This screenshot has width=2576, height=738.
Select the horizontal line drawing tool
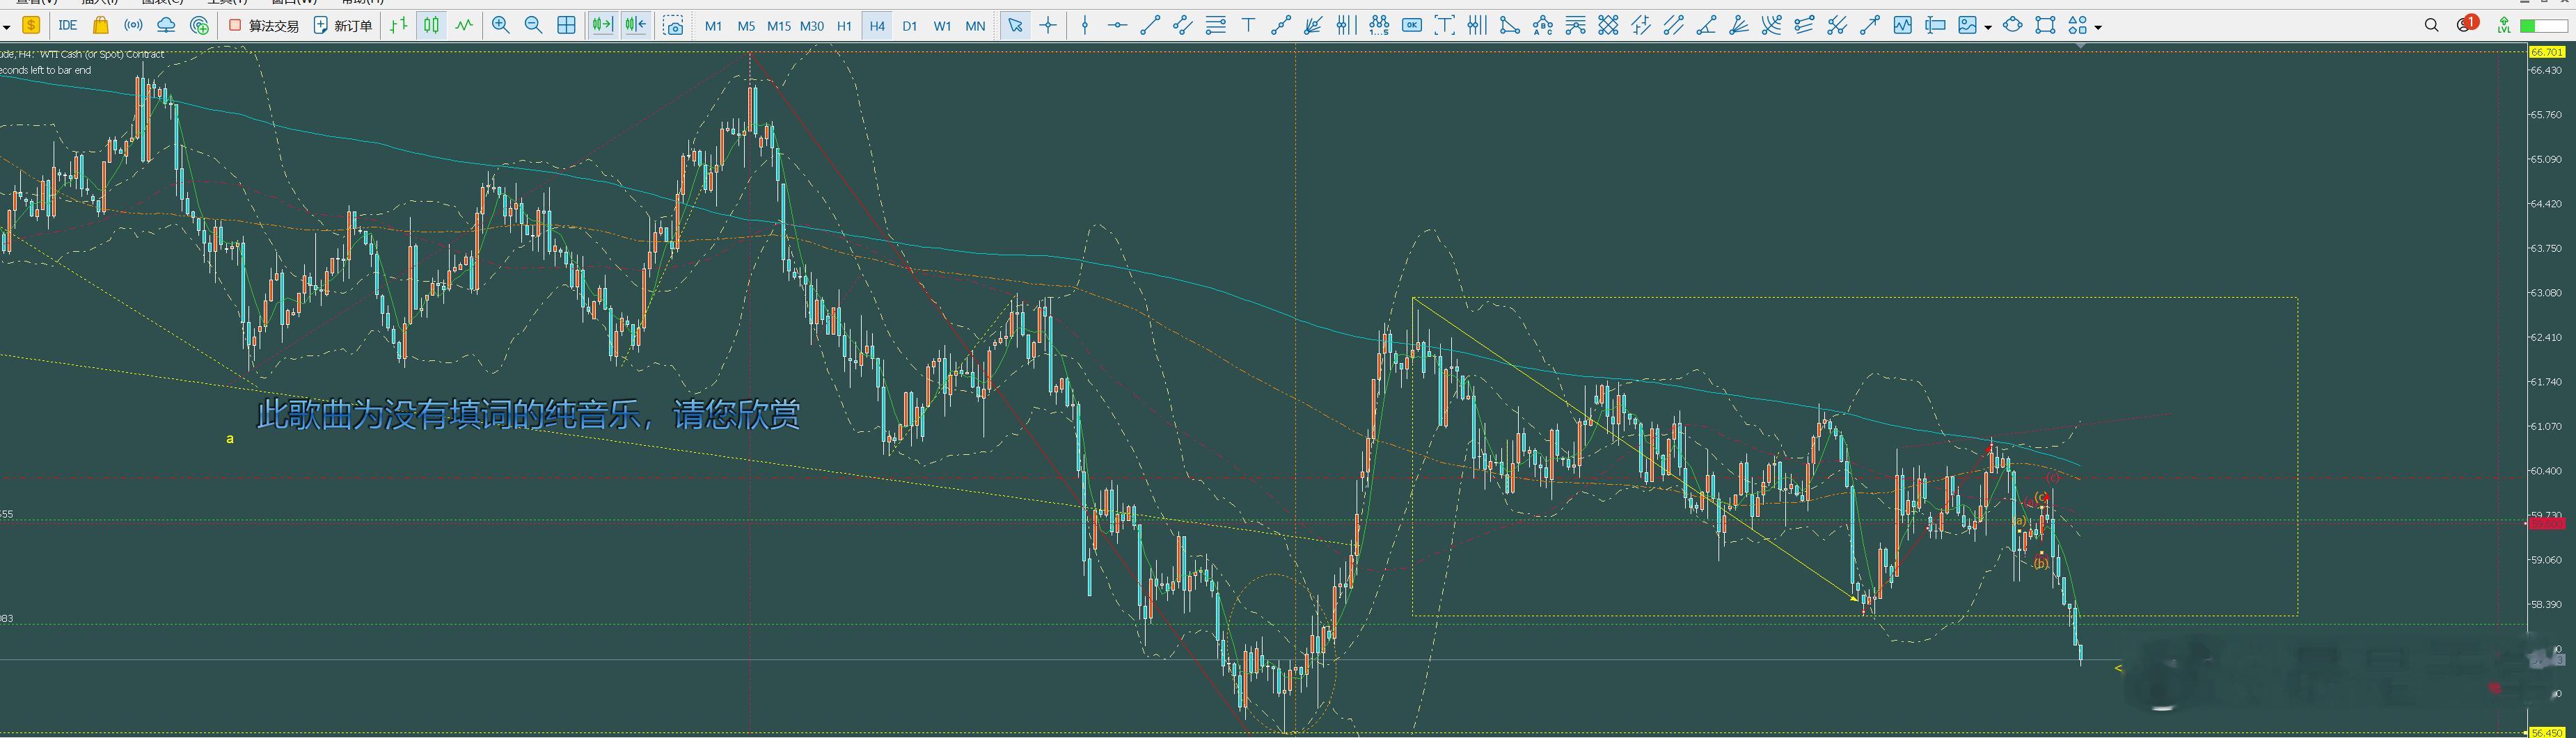tap(1118, 25)
